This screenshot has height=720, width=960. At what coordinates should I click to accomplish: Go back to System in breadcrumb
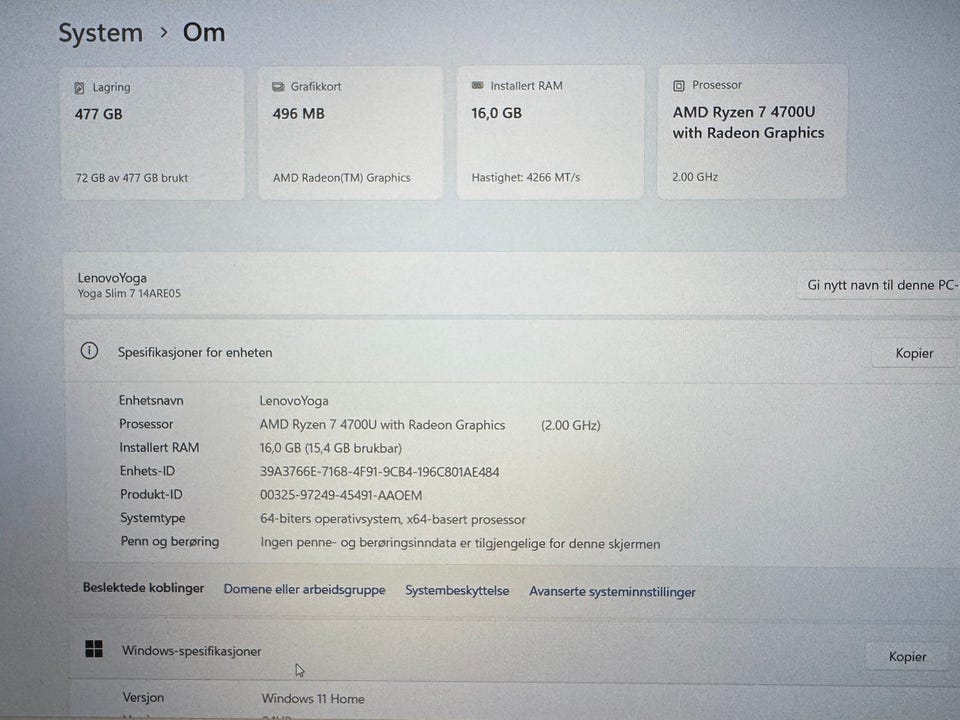[x=100, y=32]
